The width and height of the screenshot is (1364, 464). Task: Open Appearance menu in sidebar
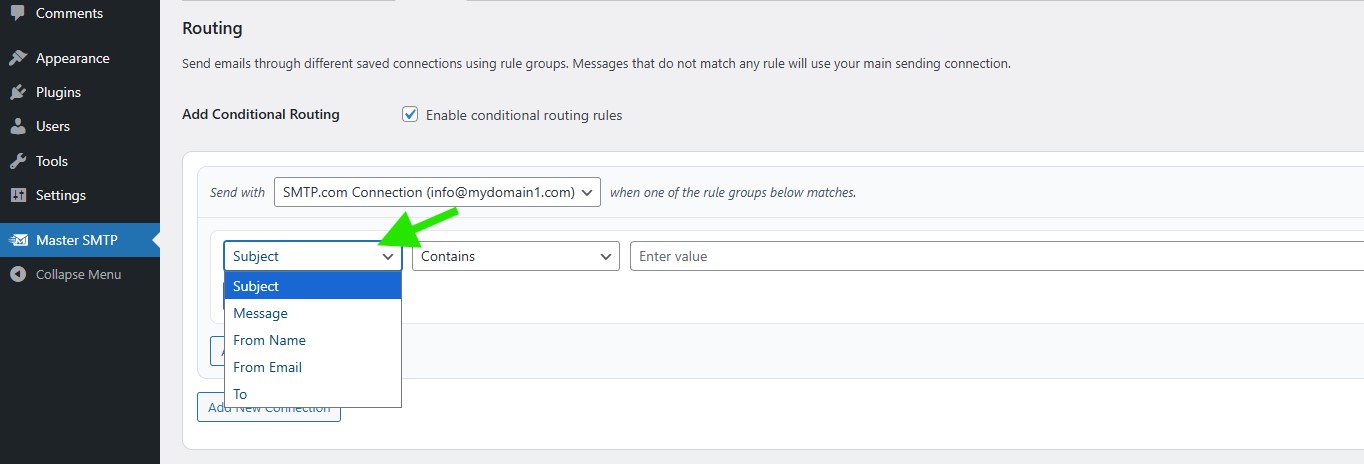[x=72, y=58]
